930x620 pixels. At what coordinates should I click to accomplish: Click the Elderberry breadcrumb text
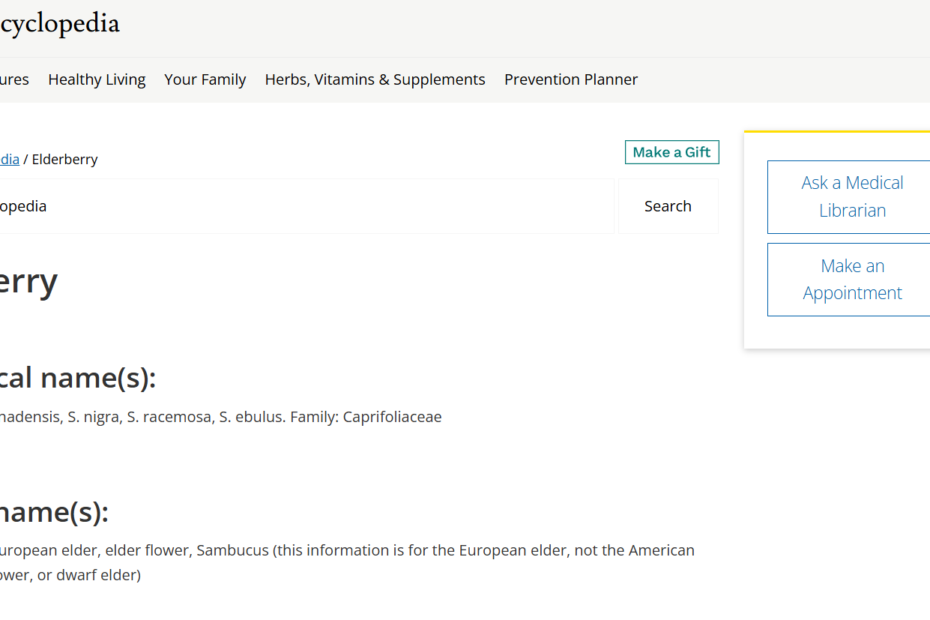pos(65,159)
